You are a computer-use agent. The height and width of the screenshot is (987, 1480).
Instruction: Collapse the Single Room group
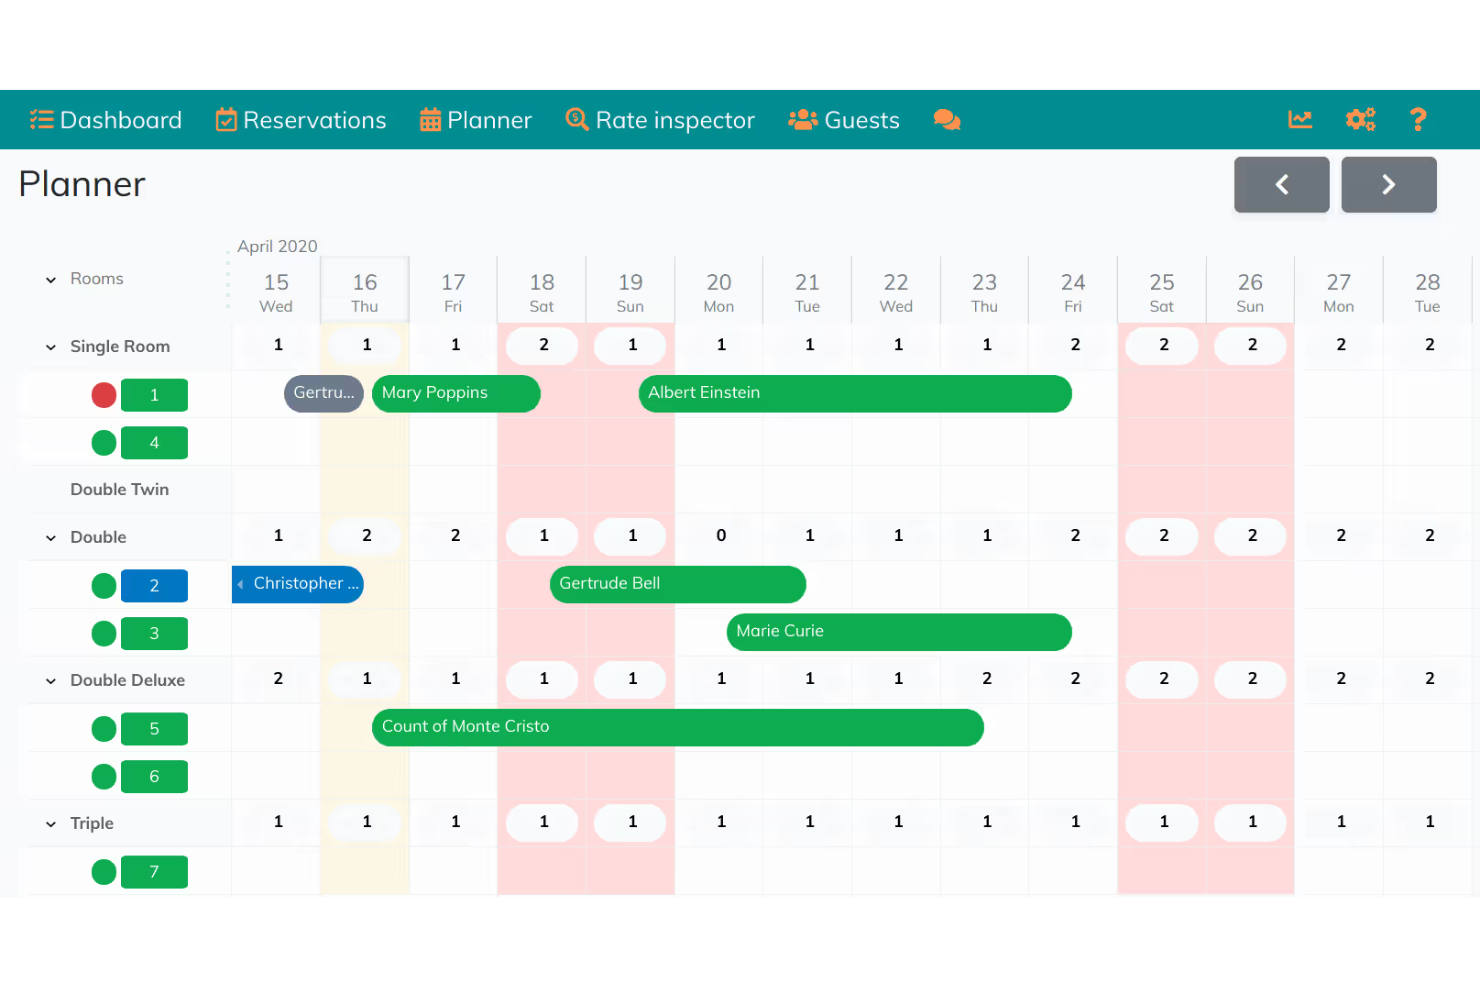[x=51, y=347]
